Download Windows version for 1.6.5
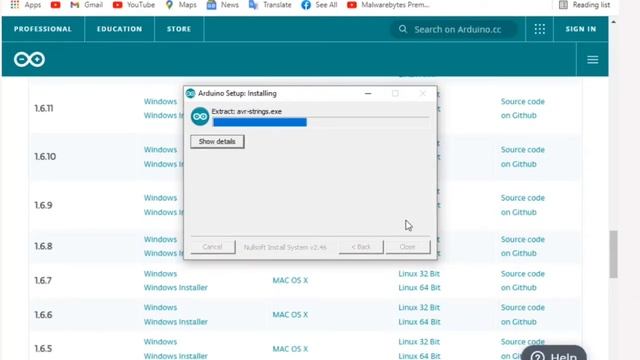This screenshot has width=640, height=360. [x=160, y=342]
